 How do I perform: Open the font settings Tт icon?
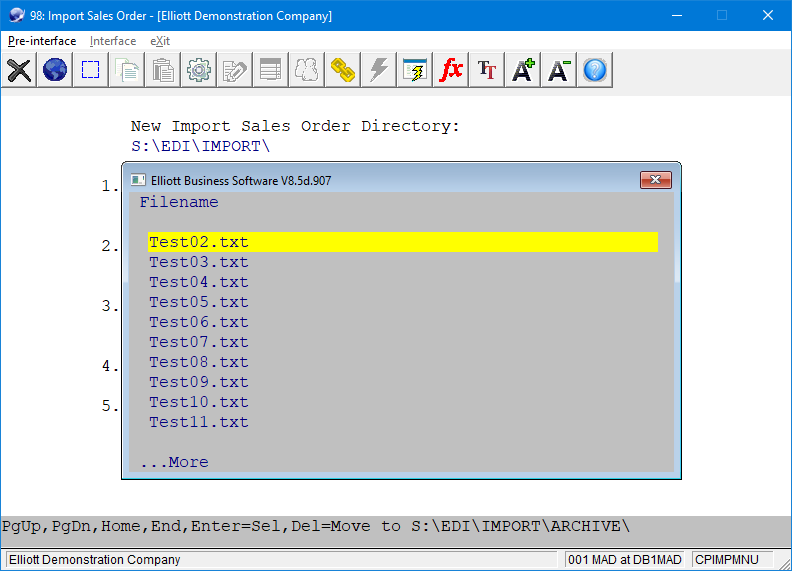[487, 70]
